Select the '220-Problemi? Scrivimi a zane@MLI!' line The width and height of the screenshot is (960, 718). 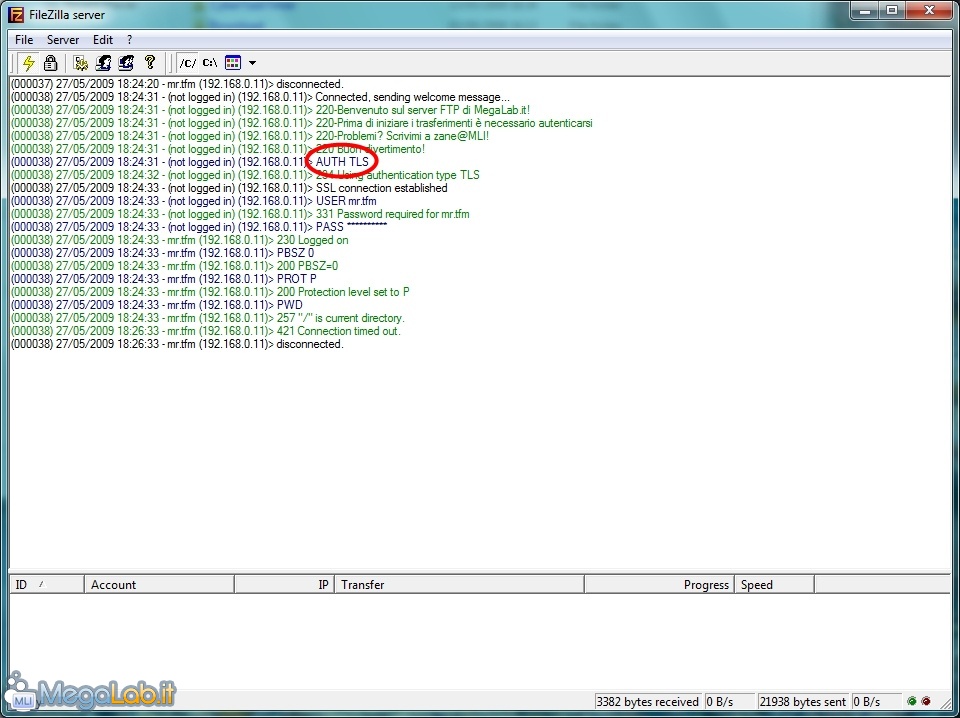click(250, 136)
